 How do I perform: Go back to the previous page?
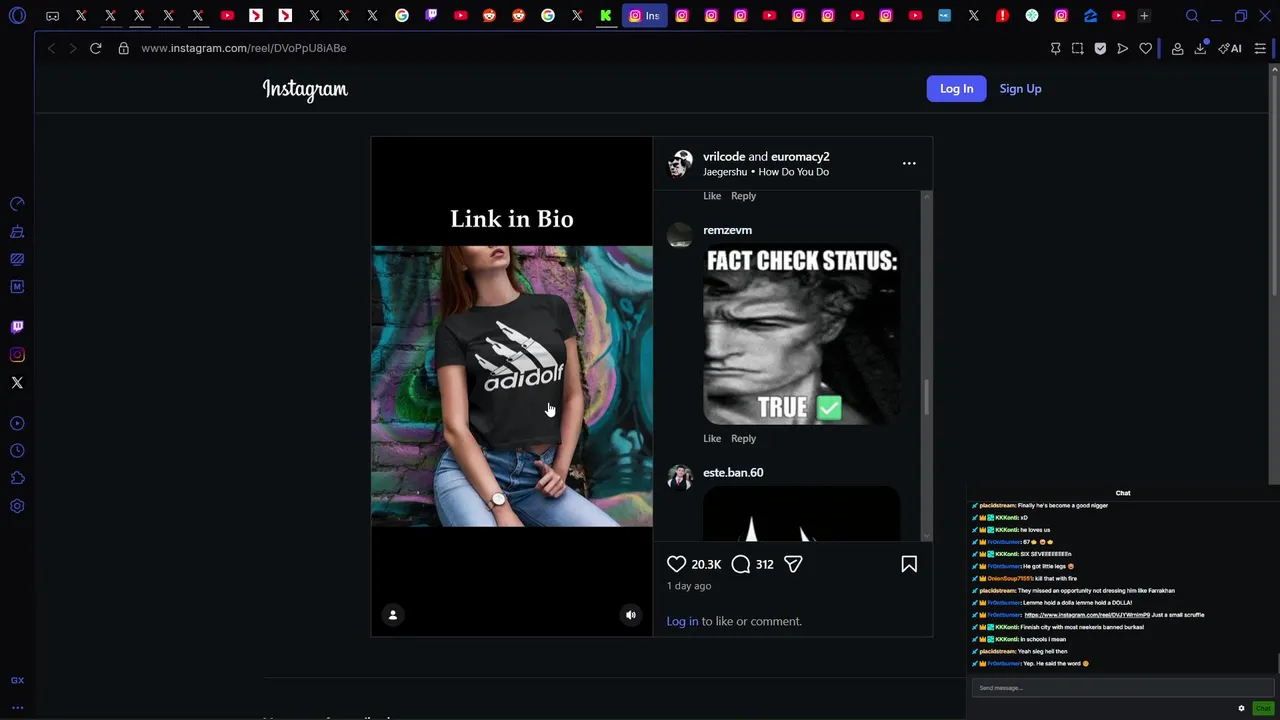pos(51,48)
